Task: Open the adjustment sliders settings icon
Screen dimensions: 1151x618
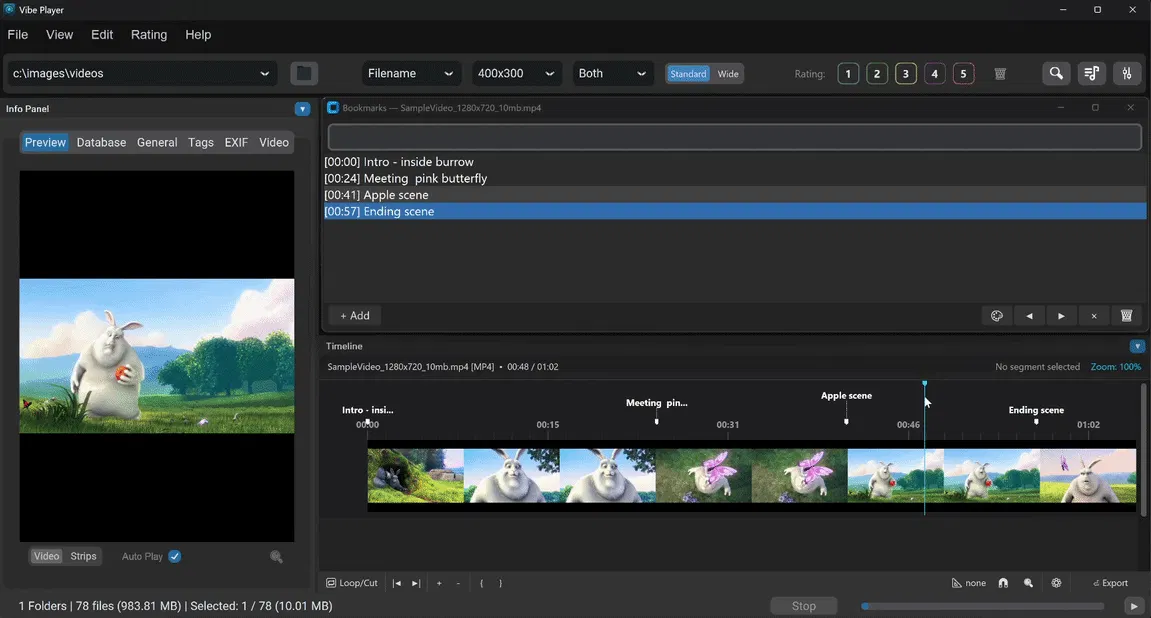Action: point(1127,73)
